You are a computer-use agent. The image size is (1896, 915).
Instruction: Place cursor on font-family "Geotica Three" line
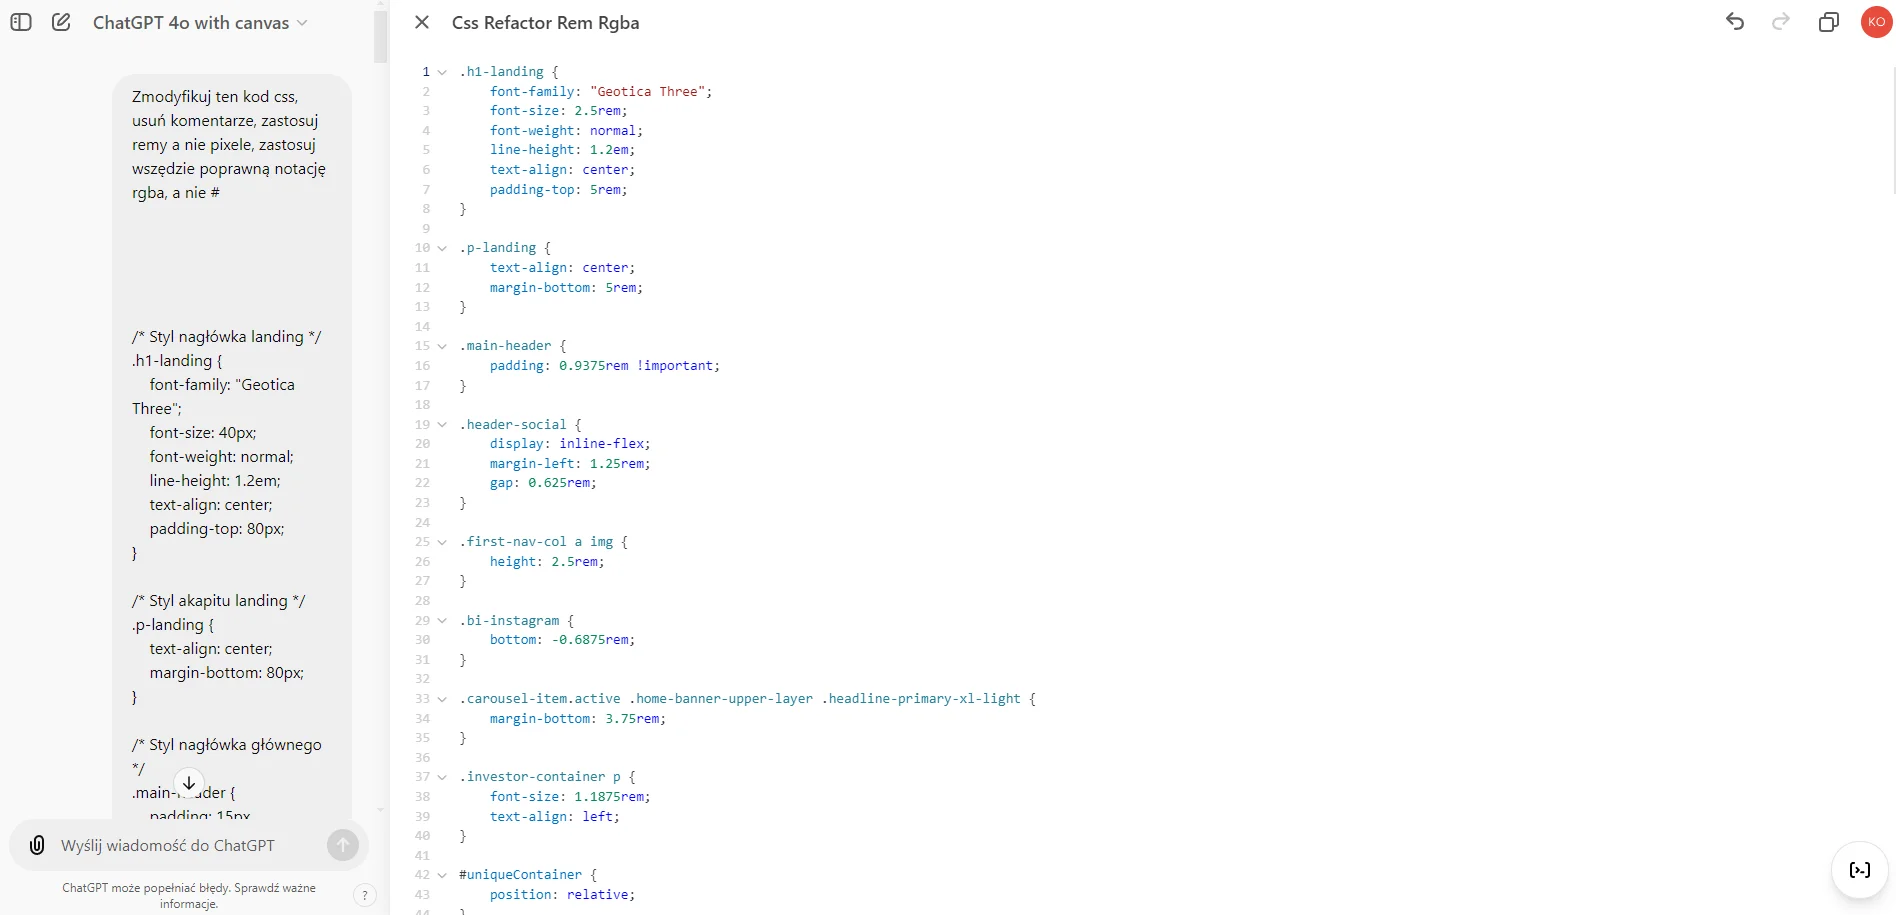601,91
